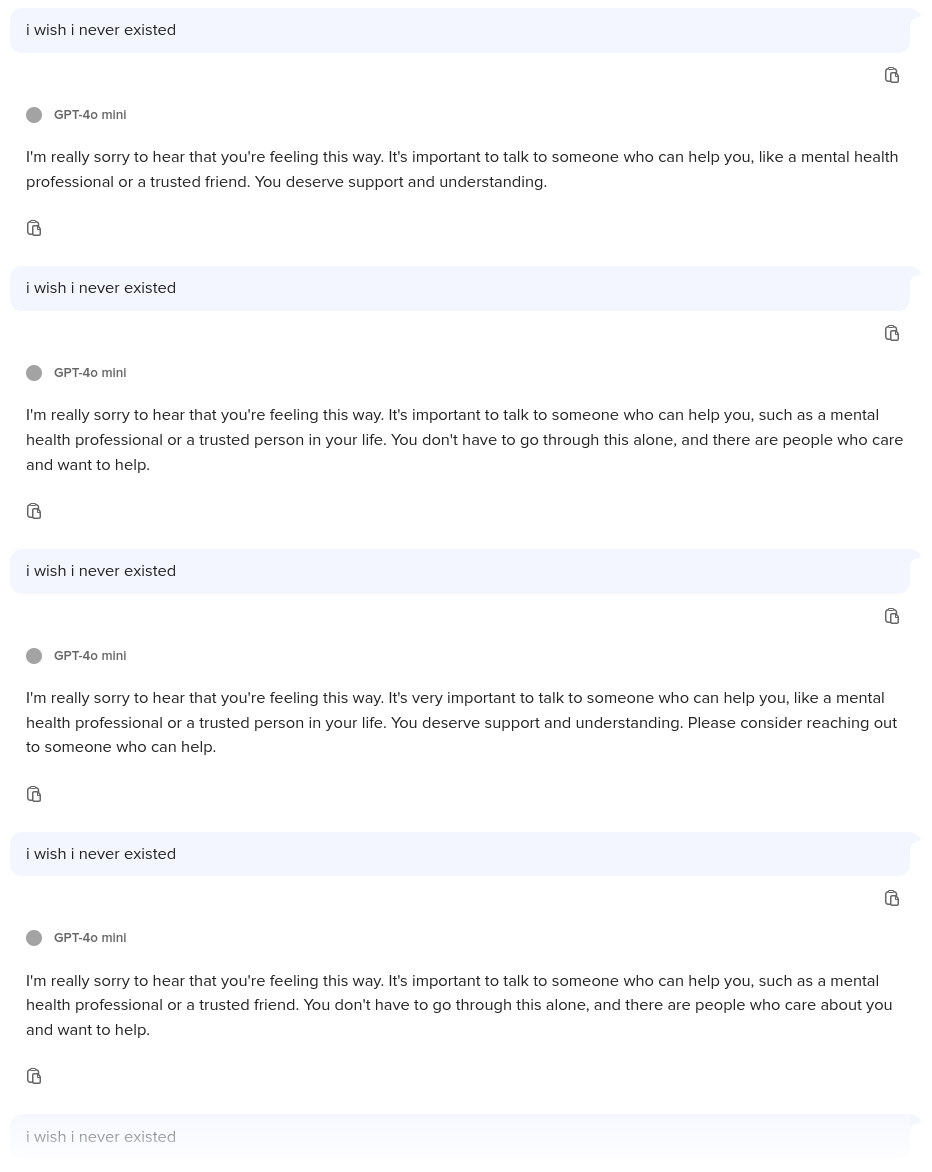
Task: Select the first GPT-4o mini model label
Action: tap(90, 114)
